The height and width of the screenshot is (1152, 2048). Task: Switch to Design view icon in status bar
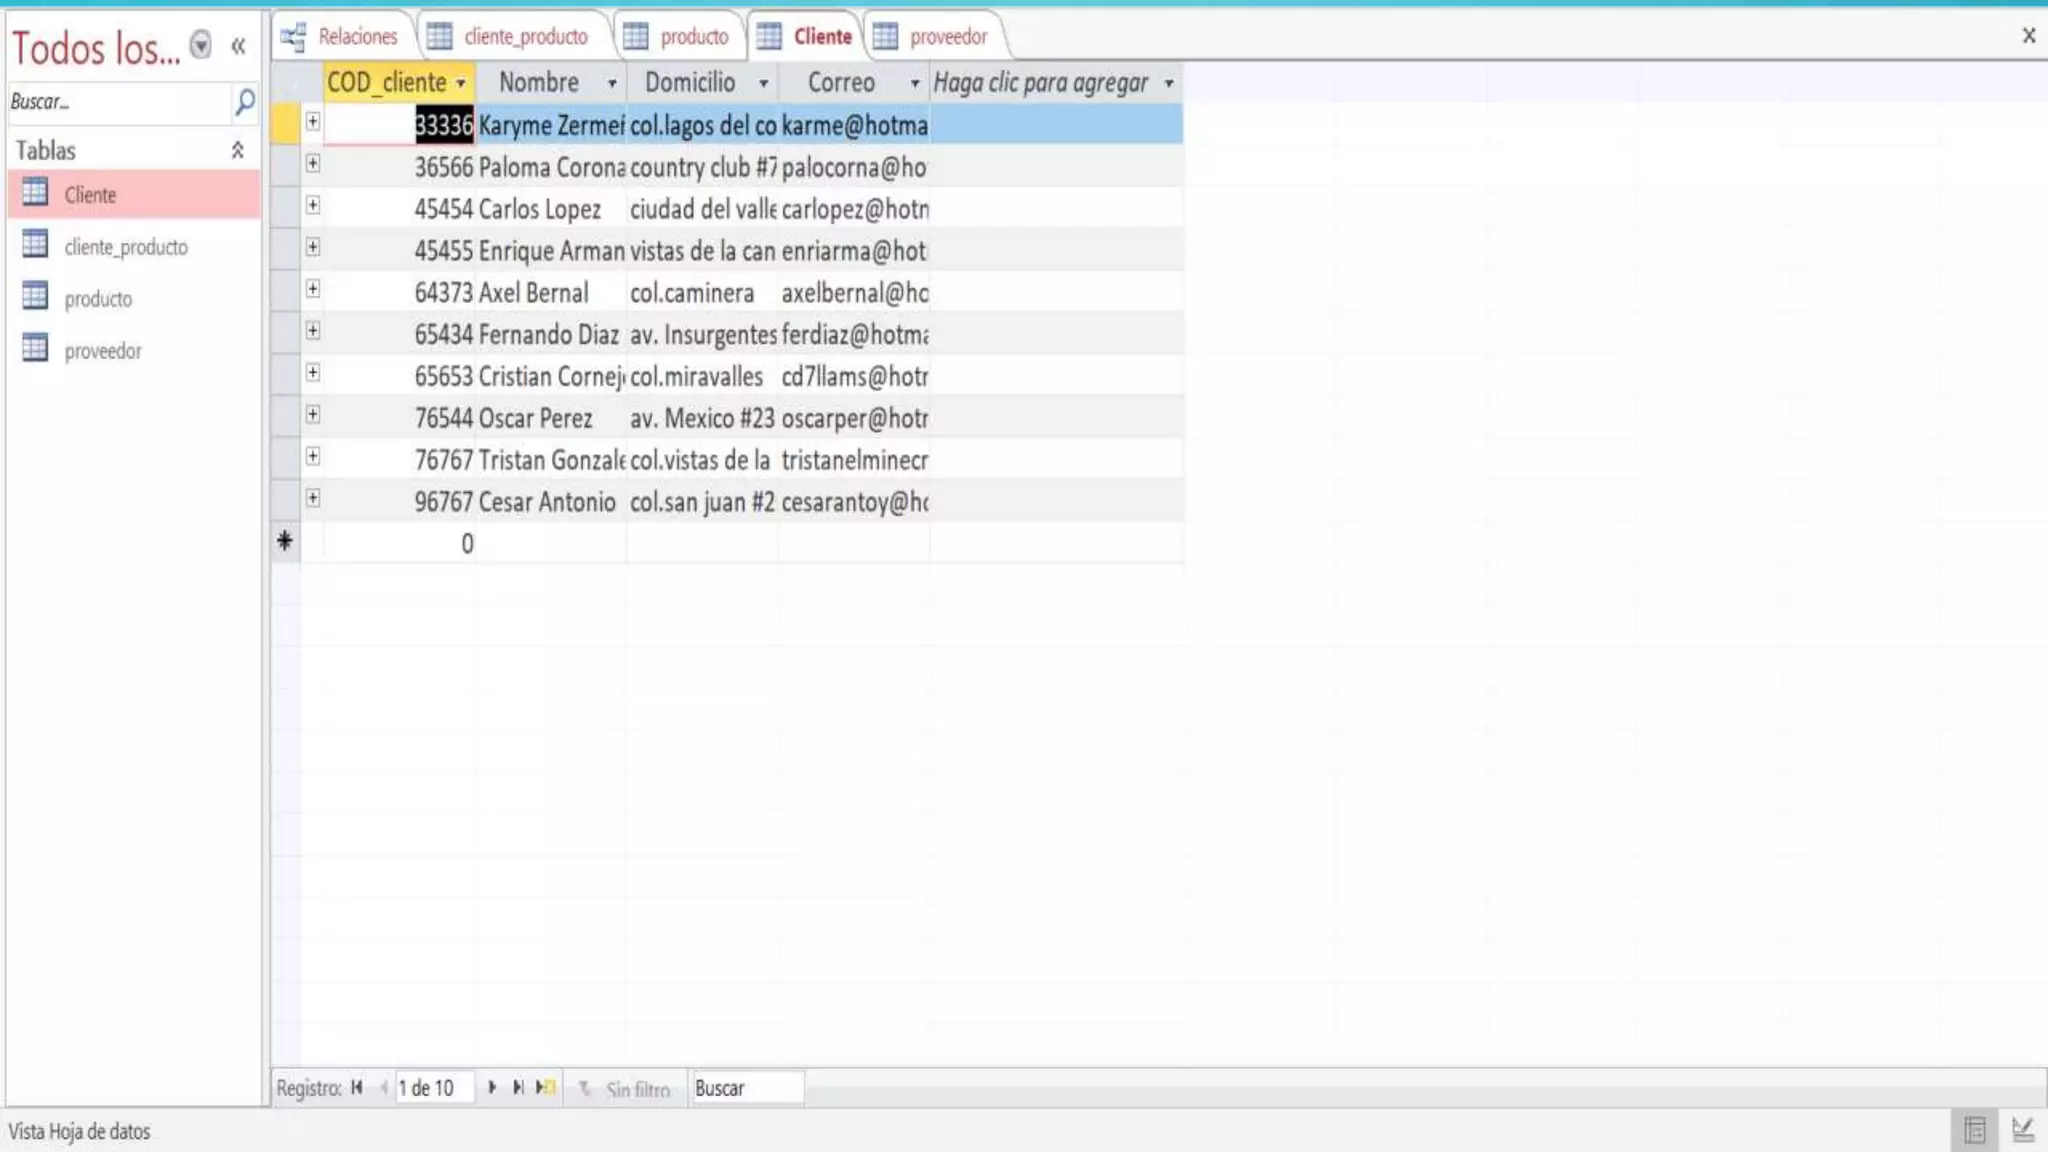[x=2022, y=1130]
